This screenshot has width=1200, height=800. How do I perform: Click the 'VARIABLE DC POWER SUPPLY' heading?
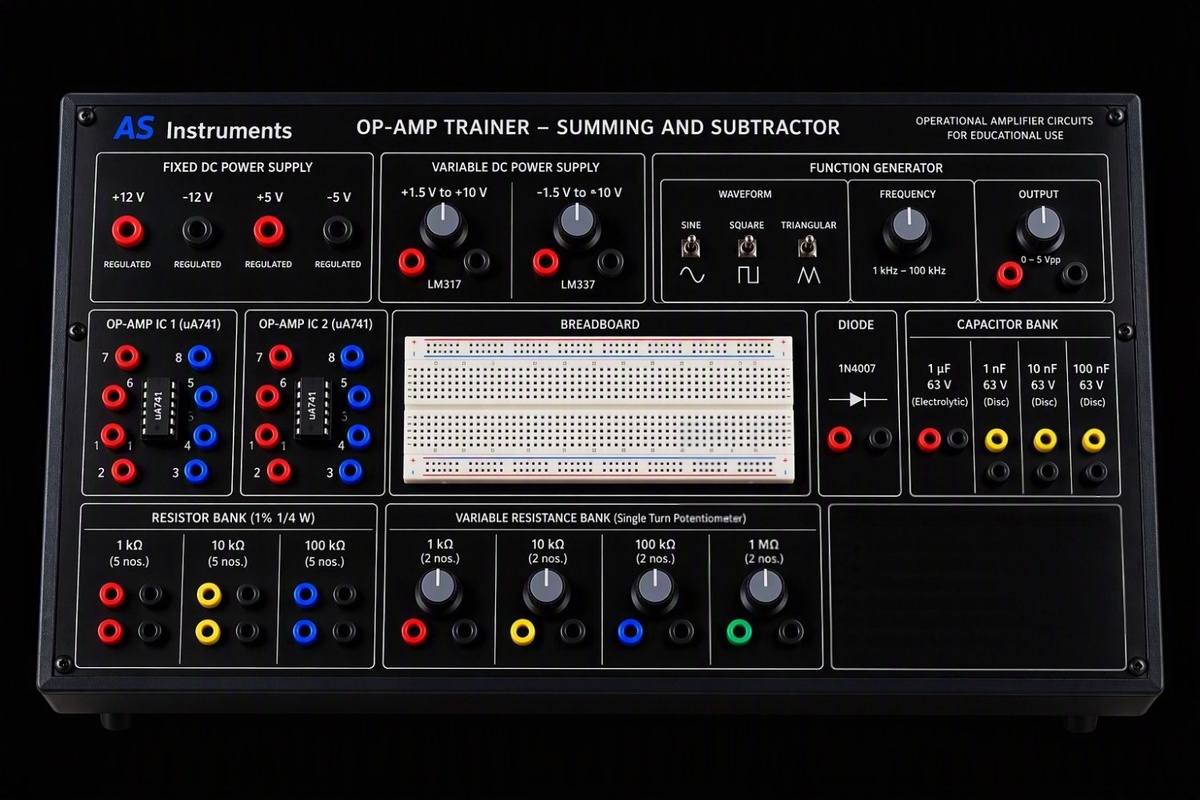tap(516, 167)
